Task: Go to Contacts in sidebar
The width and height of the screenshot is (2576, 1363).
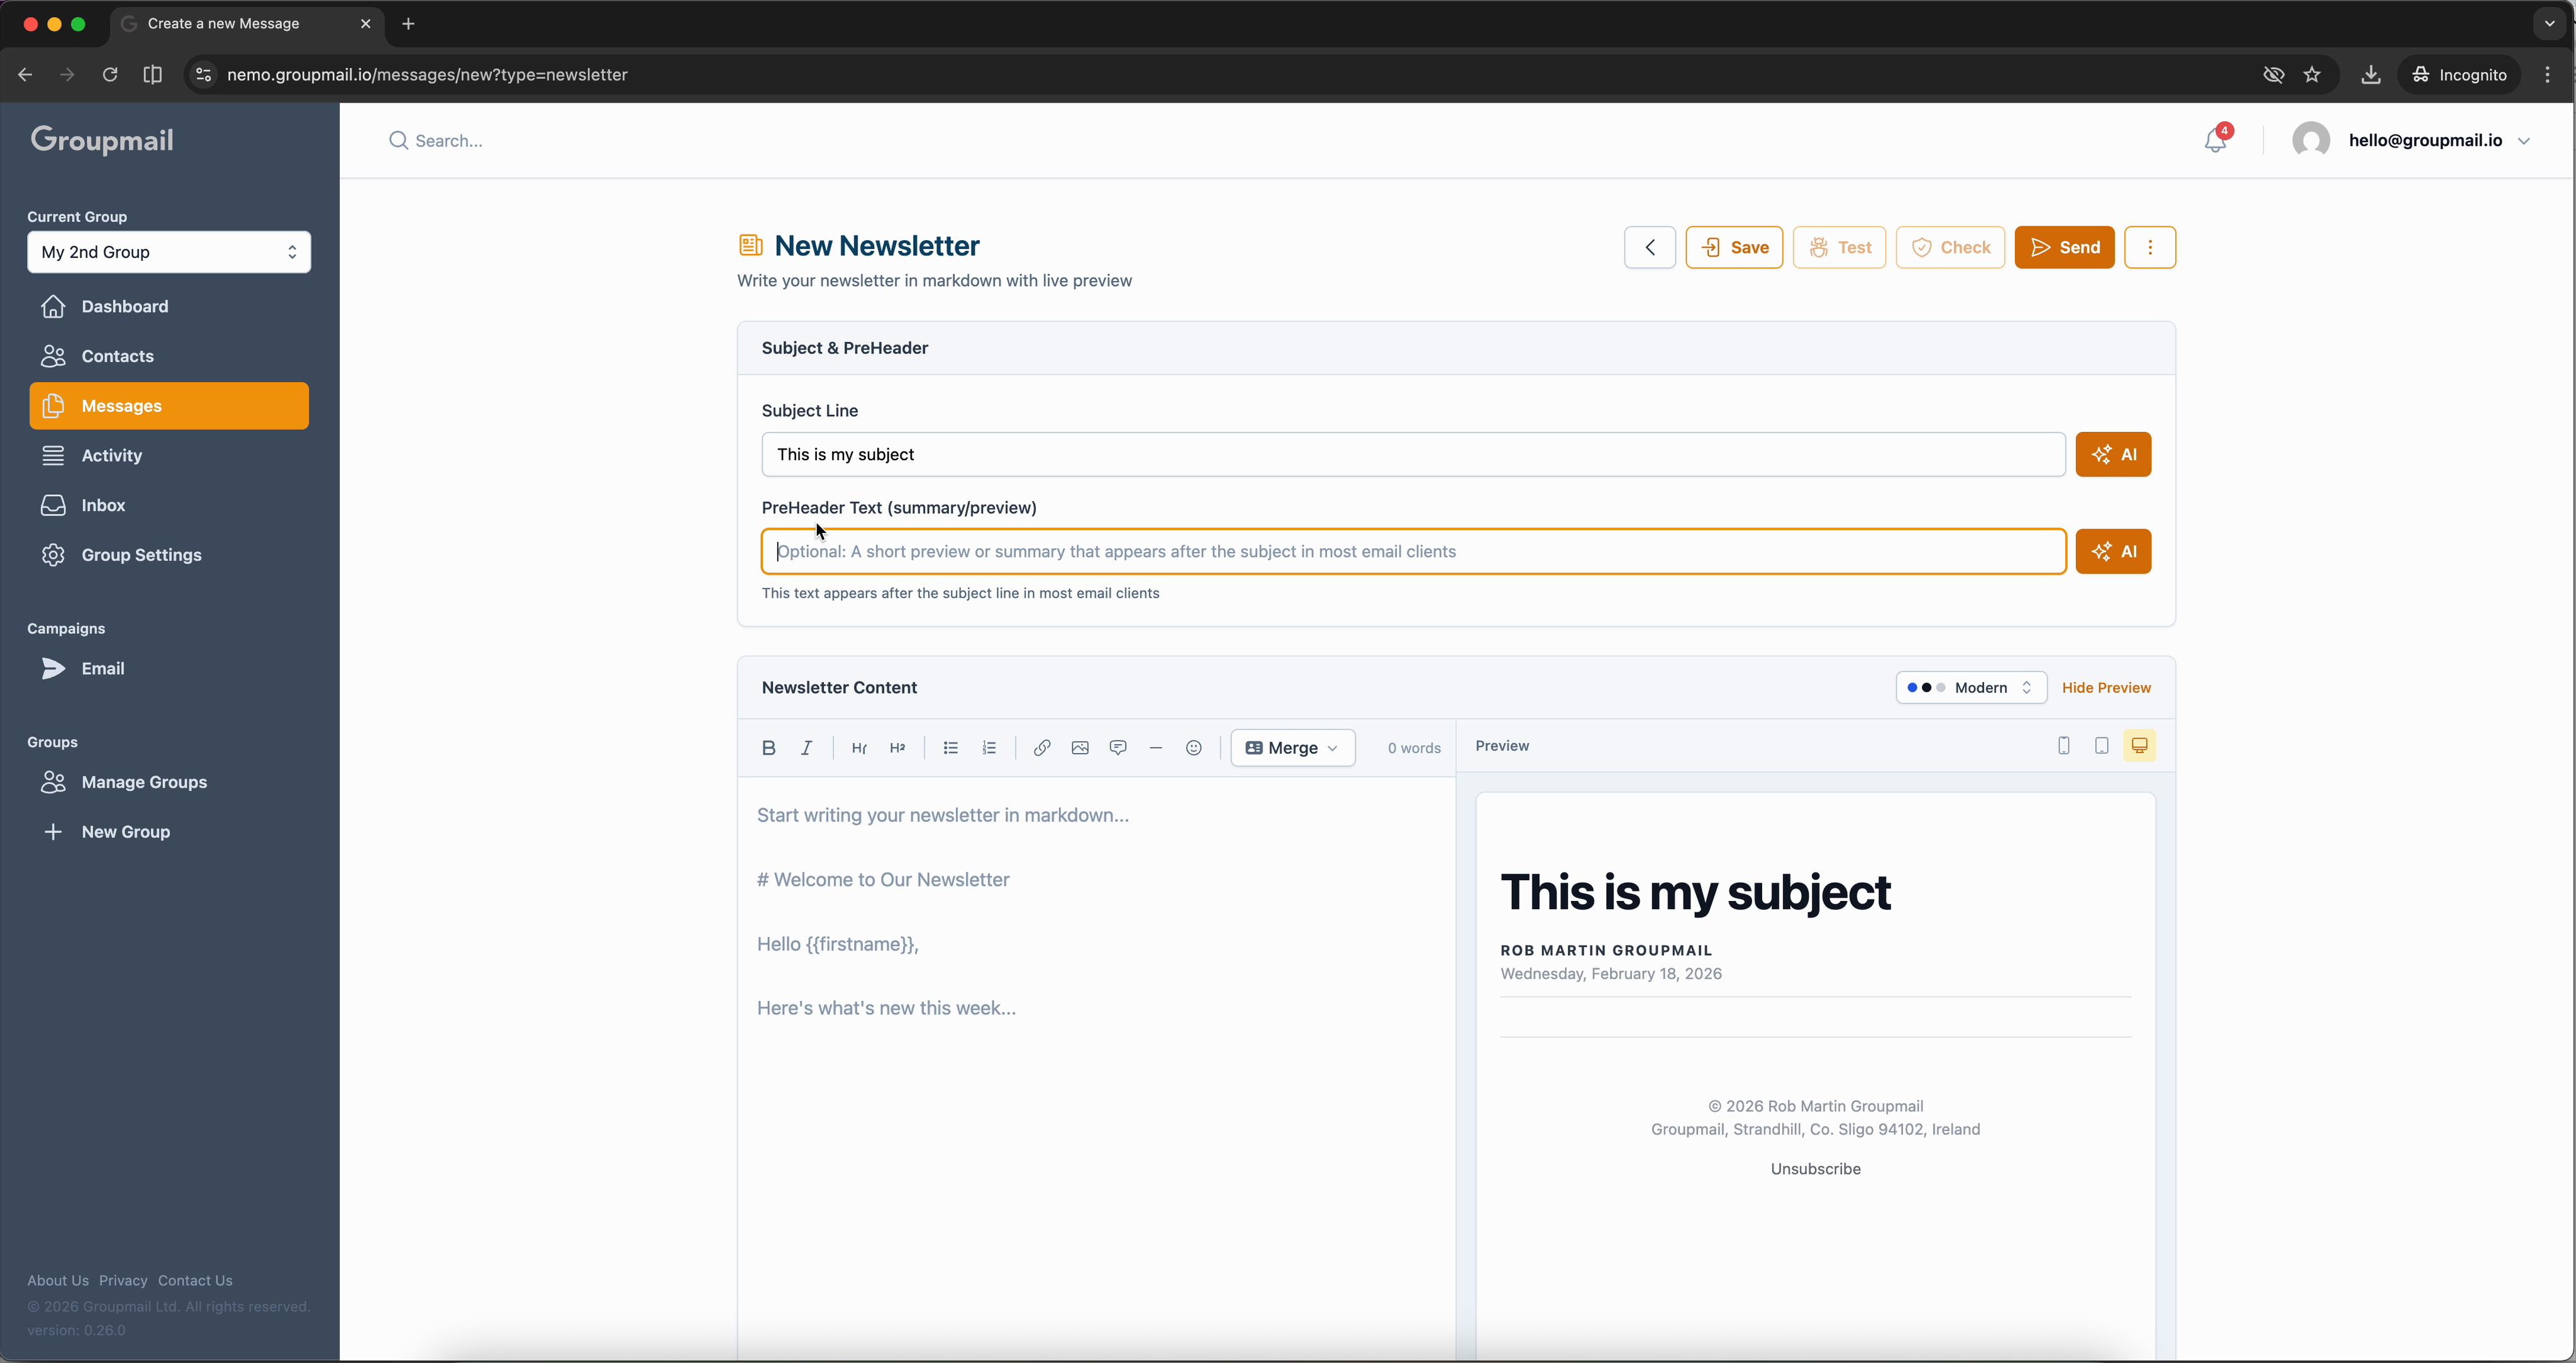Action: 117,356
